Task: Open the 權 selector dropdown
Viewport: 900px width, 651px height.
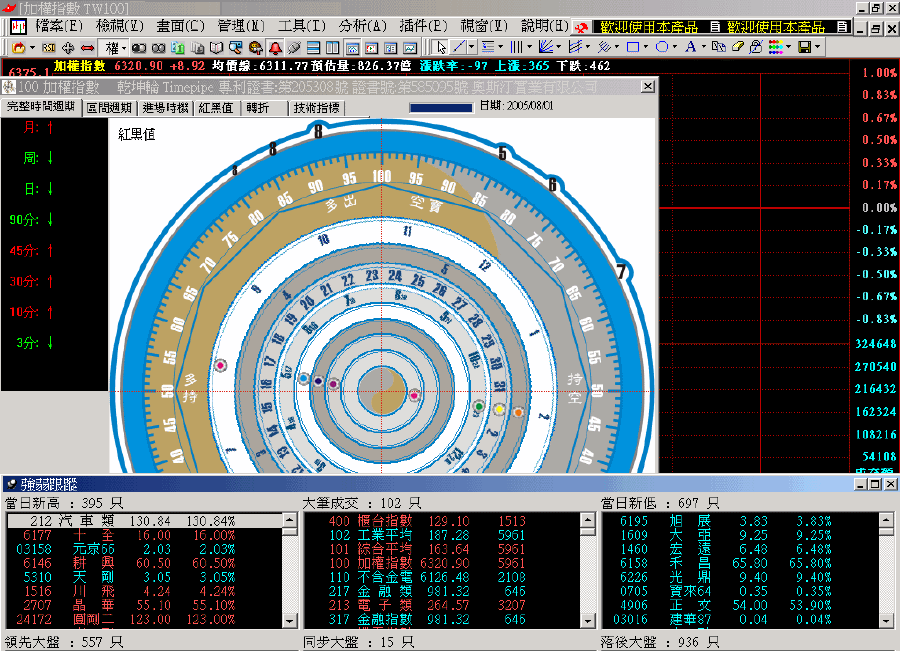Action: [123, 47]
